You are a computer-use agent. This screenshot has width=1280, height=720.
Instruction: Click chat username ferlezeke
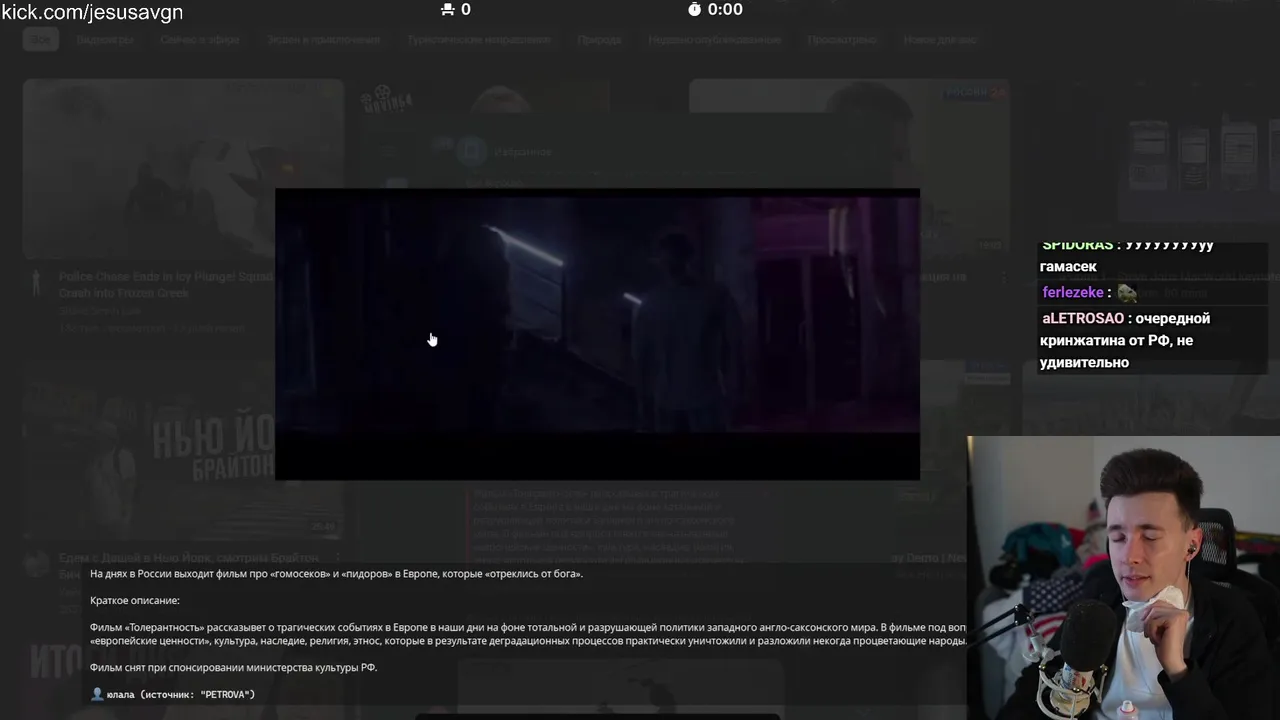(1073, 292)
